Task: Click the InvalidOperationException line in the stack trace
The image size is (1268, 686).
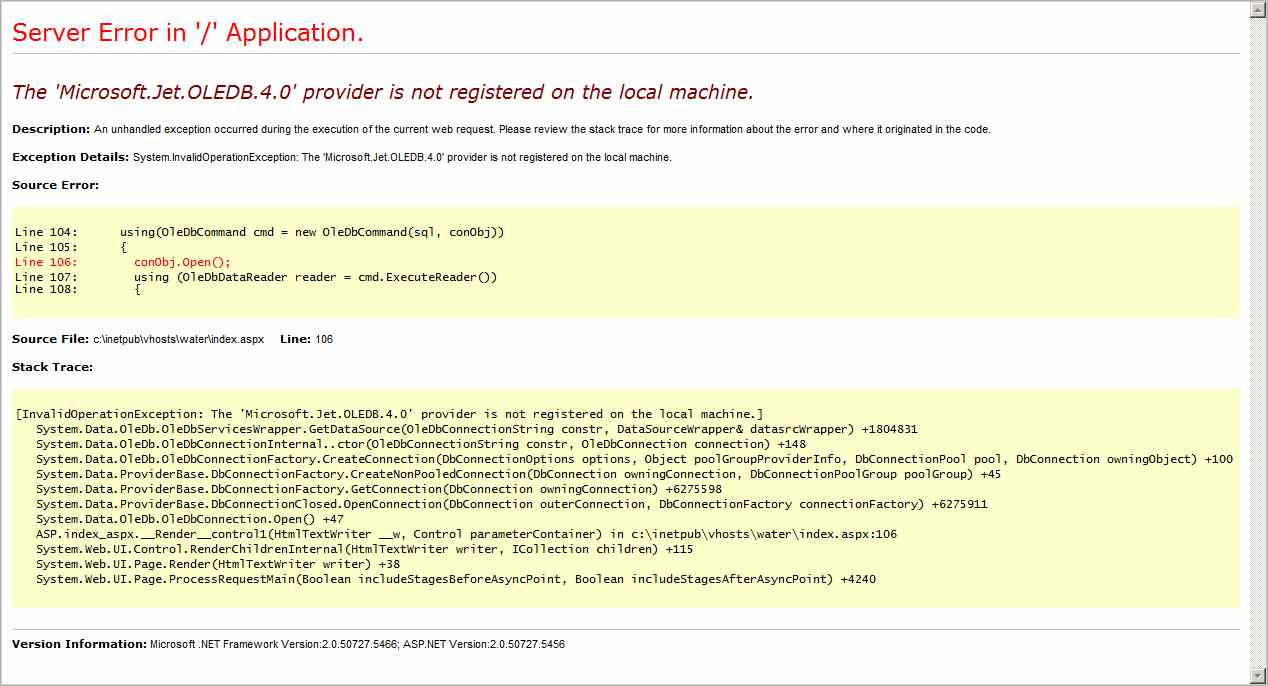Action: pos(390,414)
